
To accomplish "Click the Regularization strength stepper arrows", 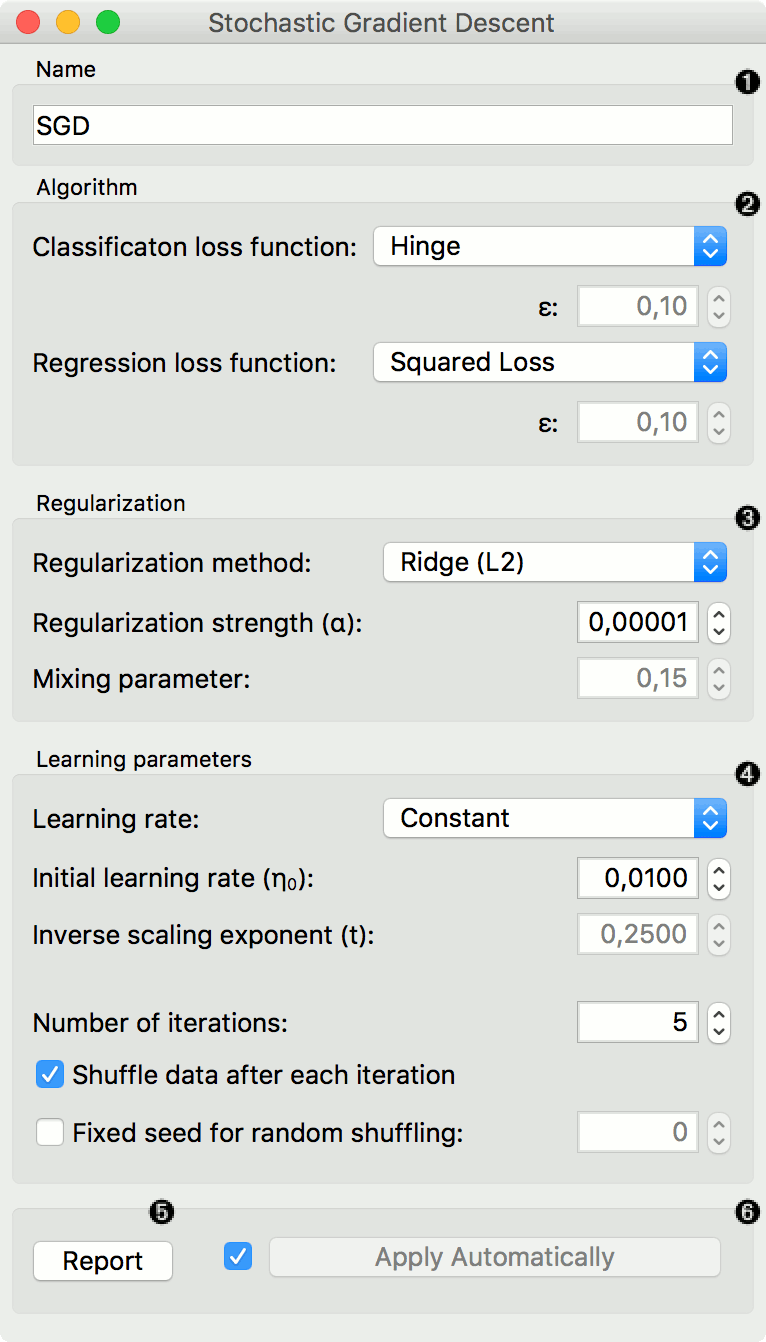I will pos(718,624).
